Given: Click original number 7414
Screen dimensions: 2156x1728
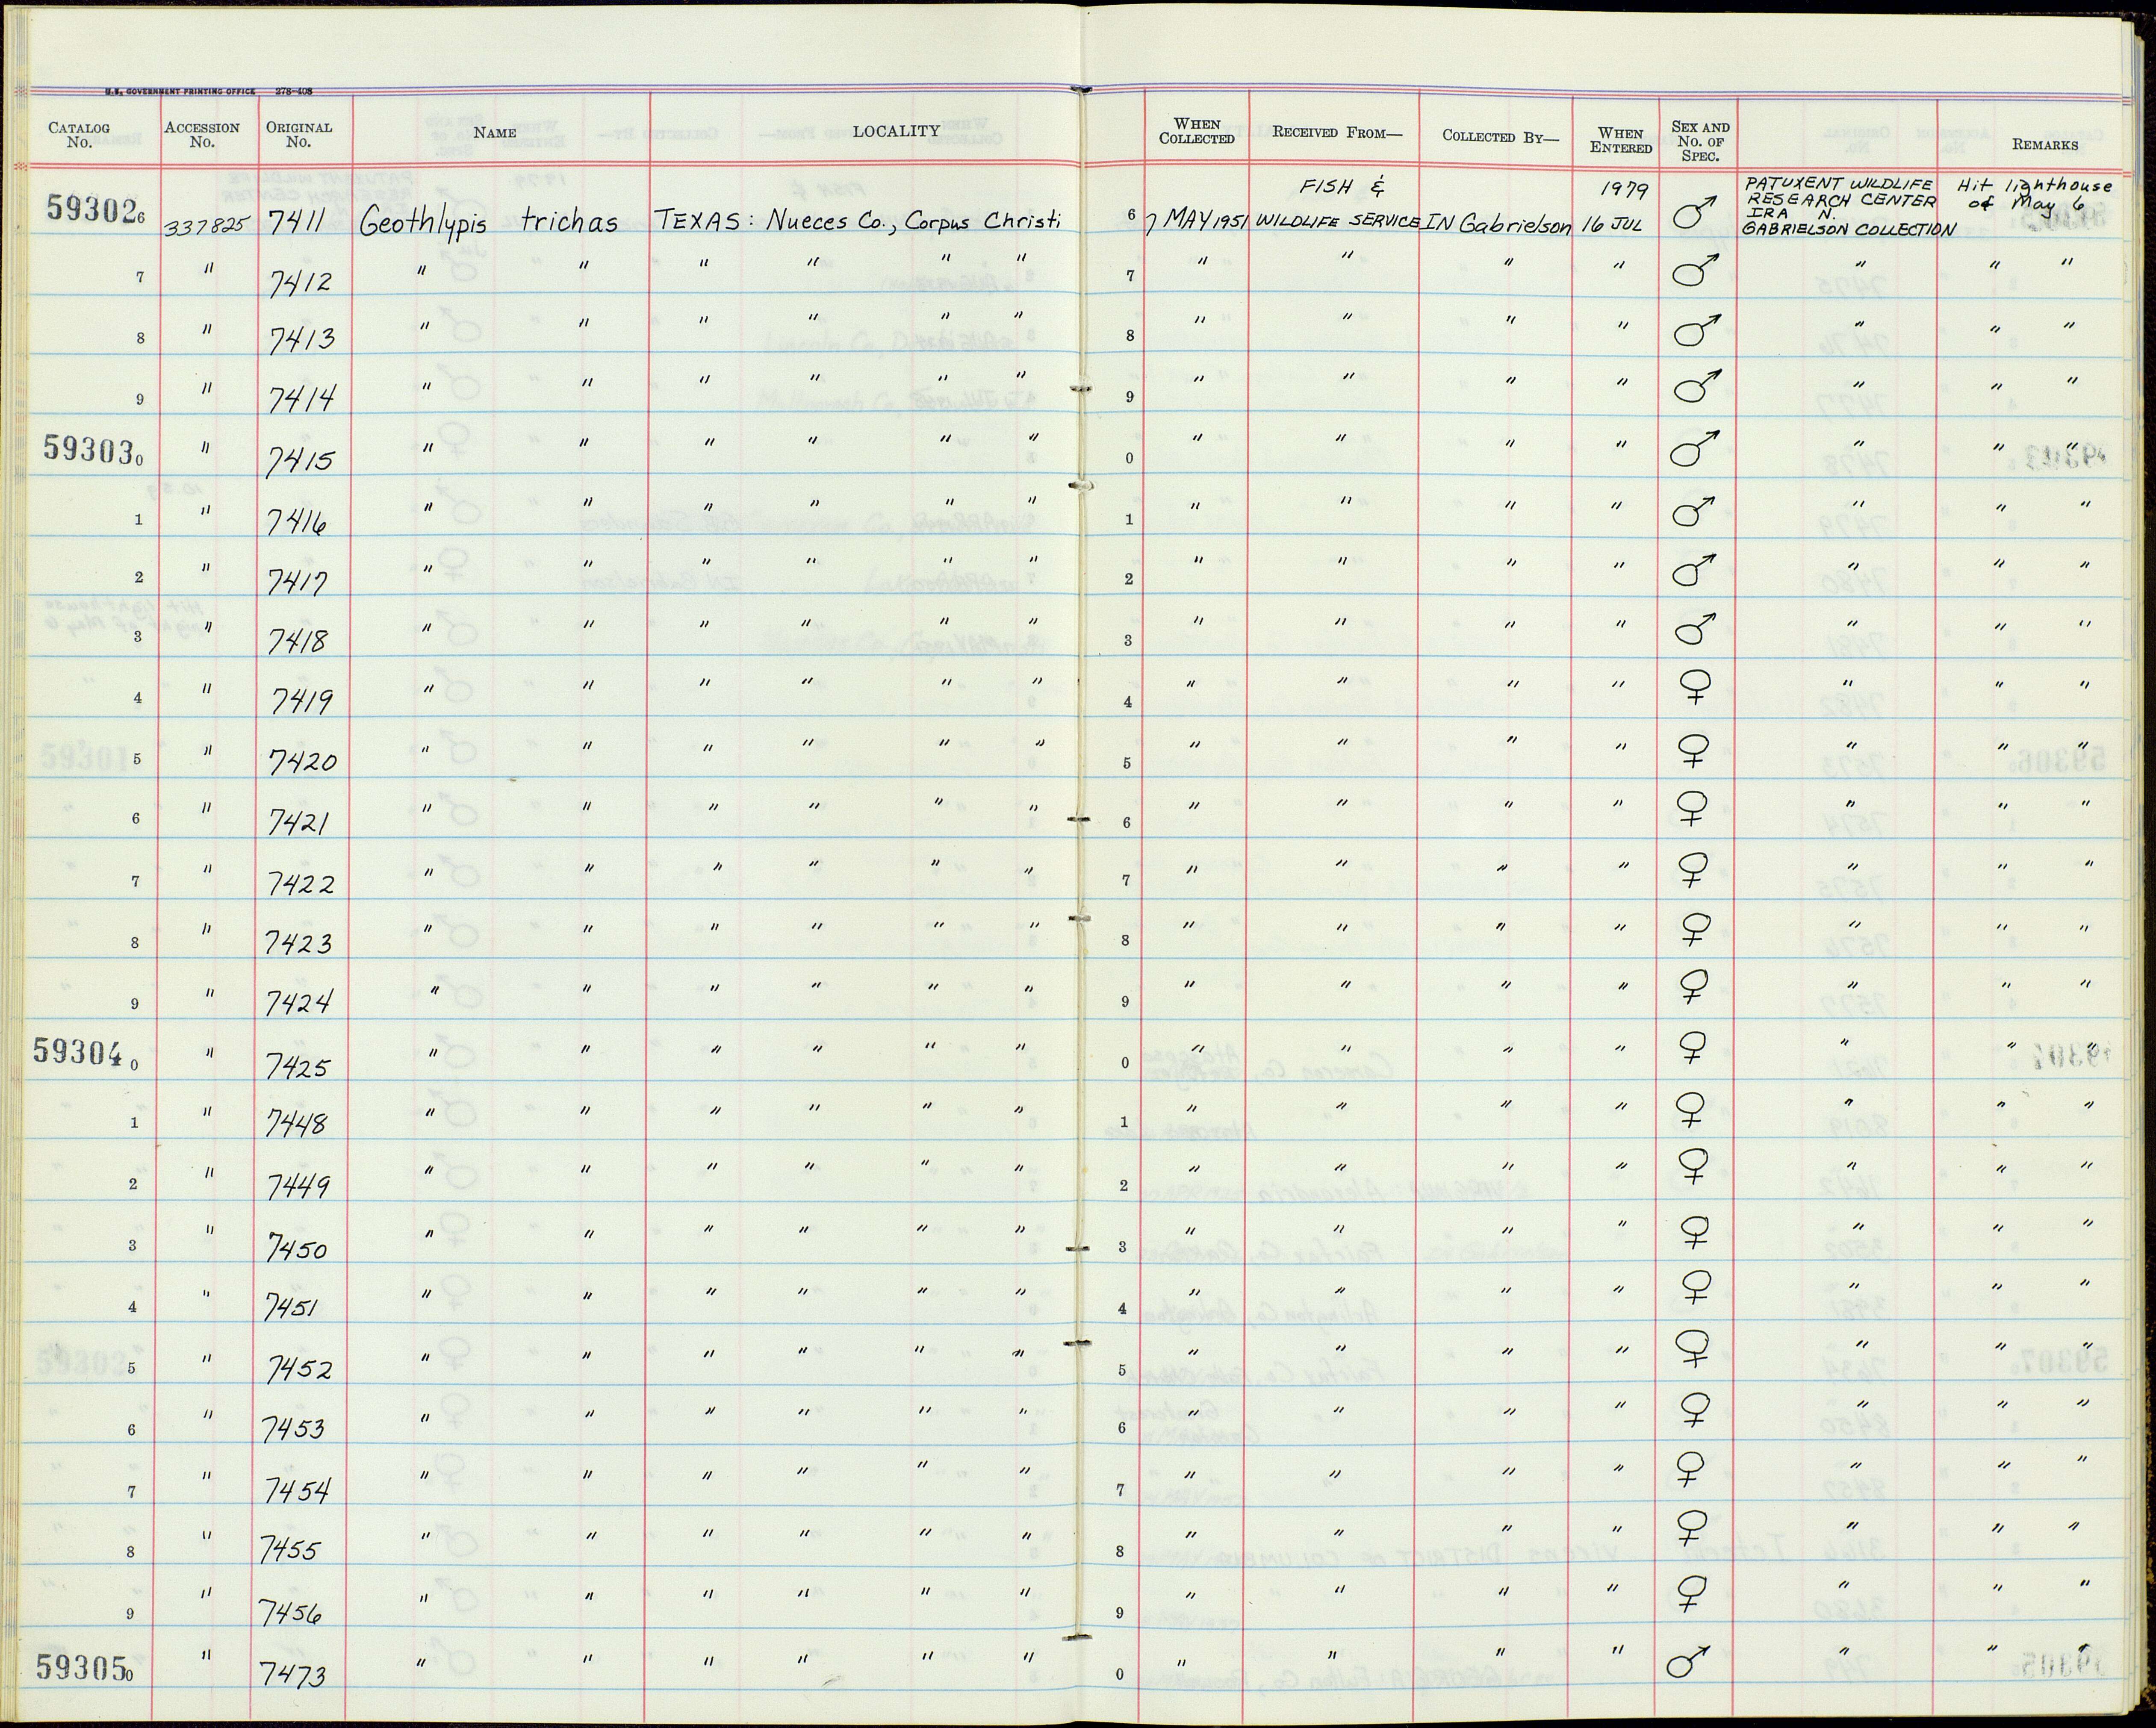Looking at the screenshot, I should [301, 400].
